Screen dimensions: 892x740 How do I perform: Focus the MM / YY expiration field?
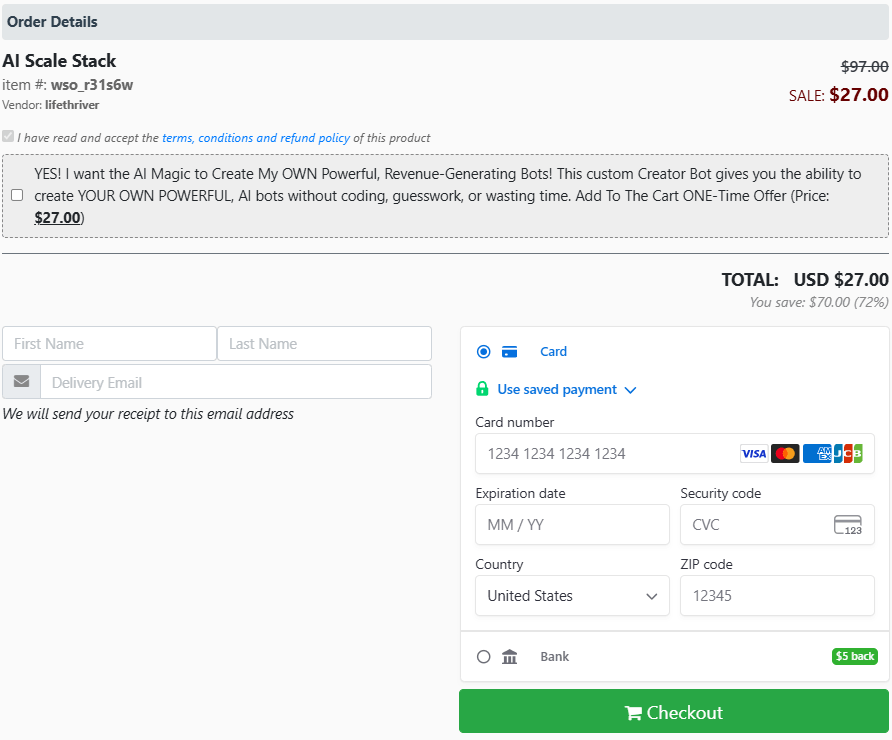pyautogui.click(x=572, y=524)
